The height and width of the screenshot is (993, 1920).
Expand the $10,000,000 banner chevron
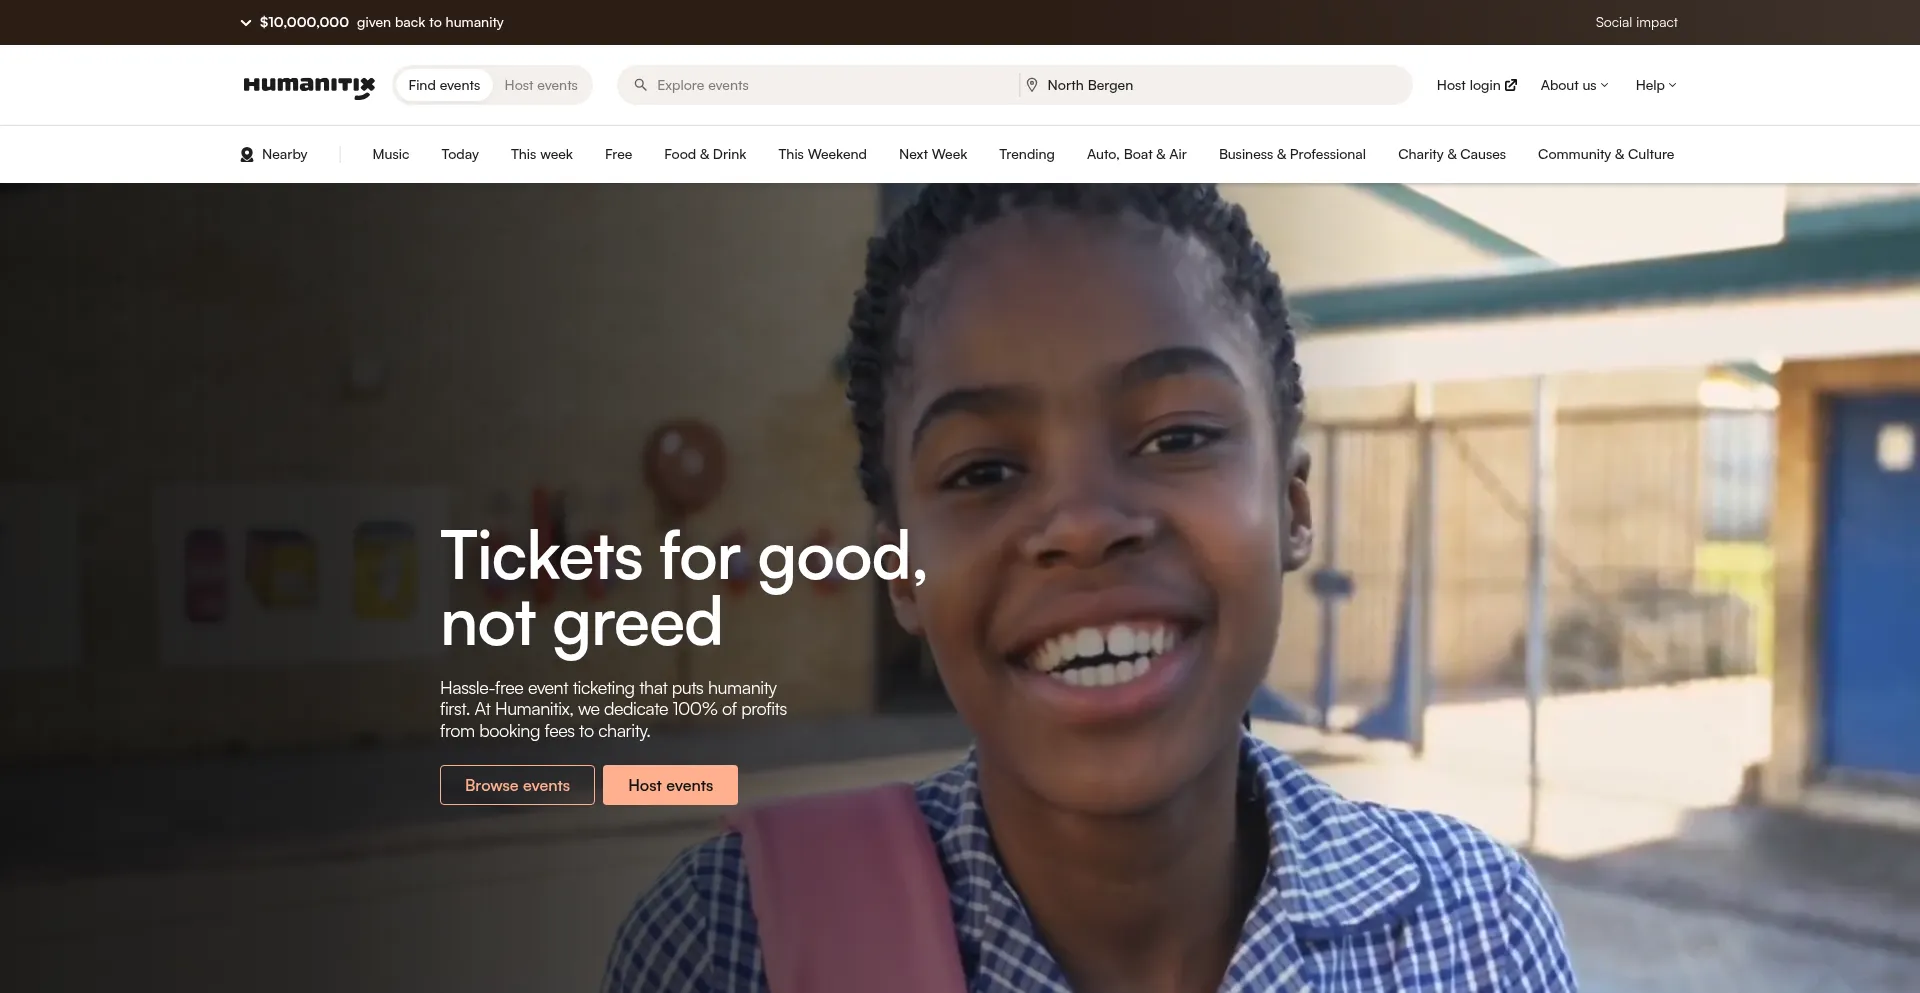(x=246, y=22)
